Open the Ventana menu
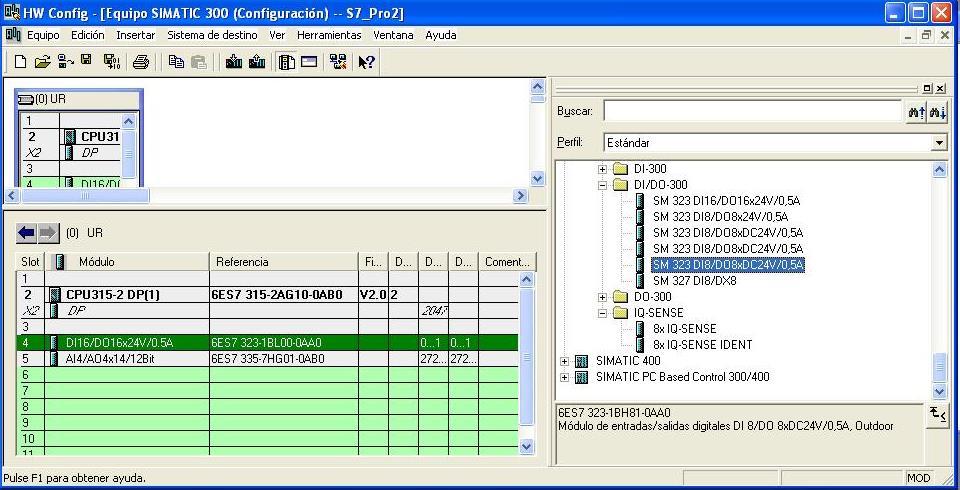This screenshot has width=960, height=490. (393, 36)
